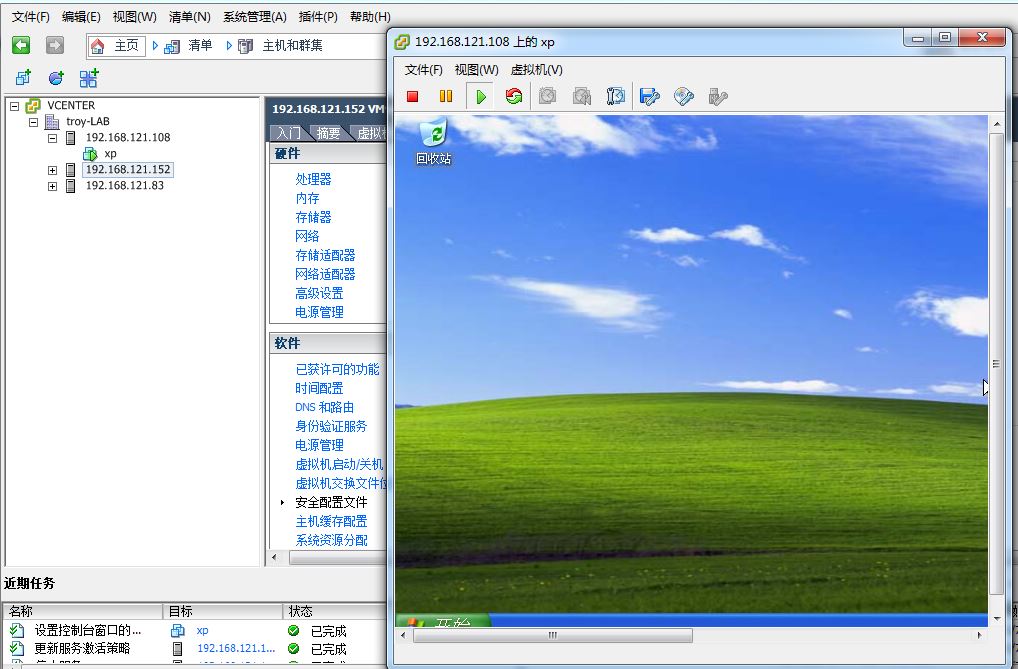The height and width of the screenshot is (669, 1018).
Task: Click the globe-style toolbar icon under navigation
Action: 56,79
